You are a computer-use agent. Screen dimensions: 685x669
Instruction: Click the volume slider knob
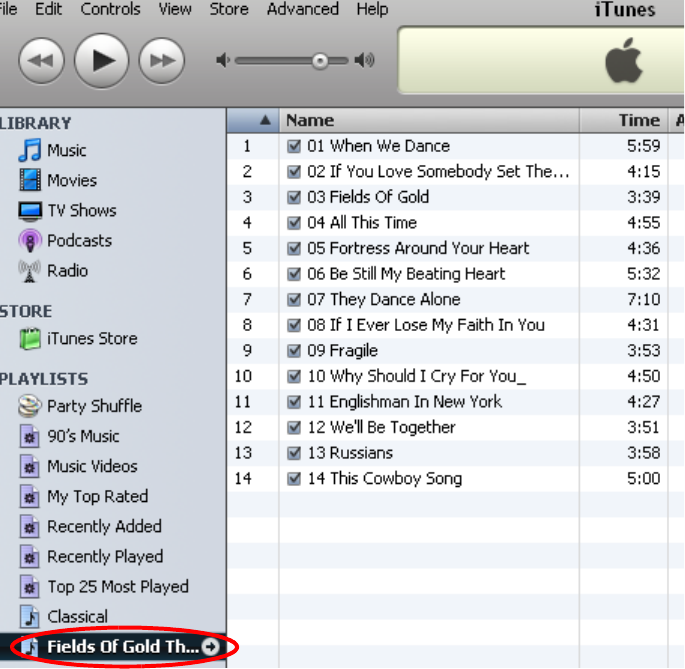click(x=320, y=61)
